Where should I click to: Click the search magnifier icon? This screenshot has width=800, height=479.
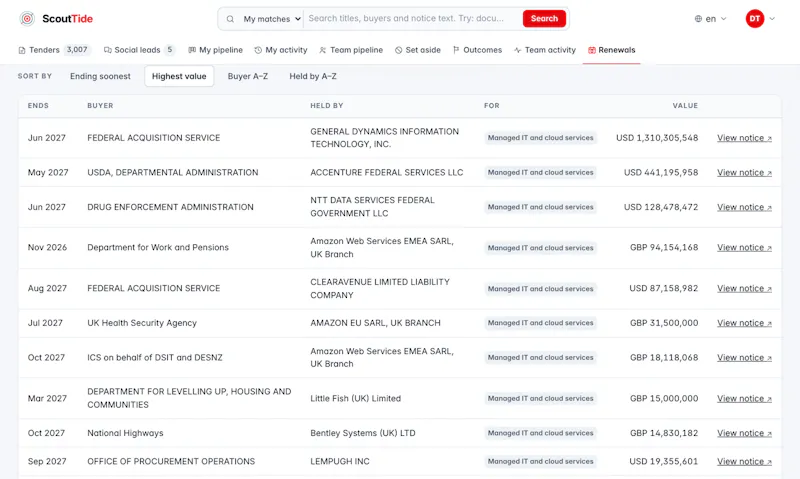click(230, 19)
